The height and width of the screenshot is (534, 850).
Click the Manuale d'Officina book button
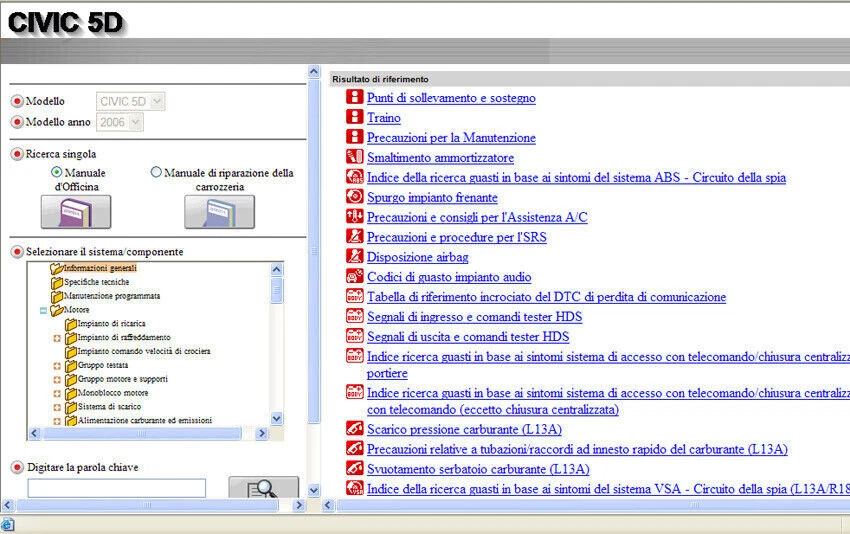(x=76, y=212)
